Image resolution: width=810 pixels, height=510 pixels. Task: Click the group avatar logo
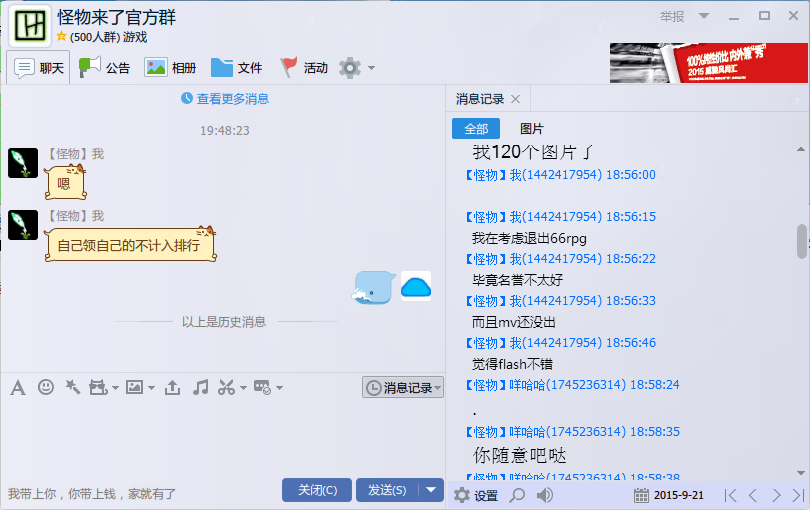point(30,25)
